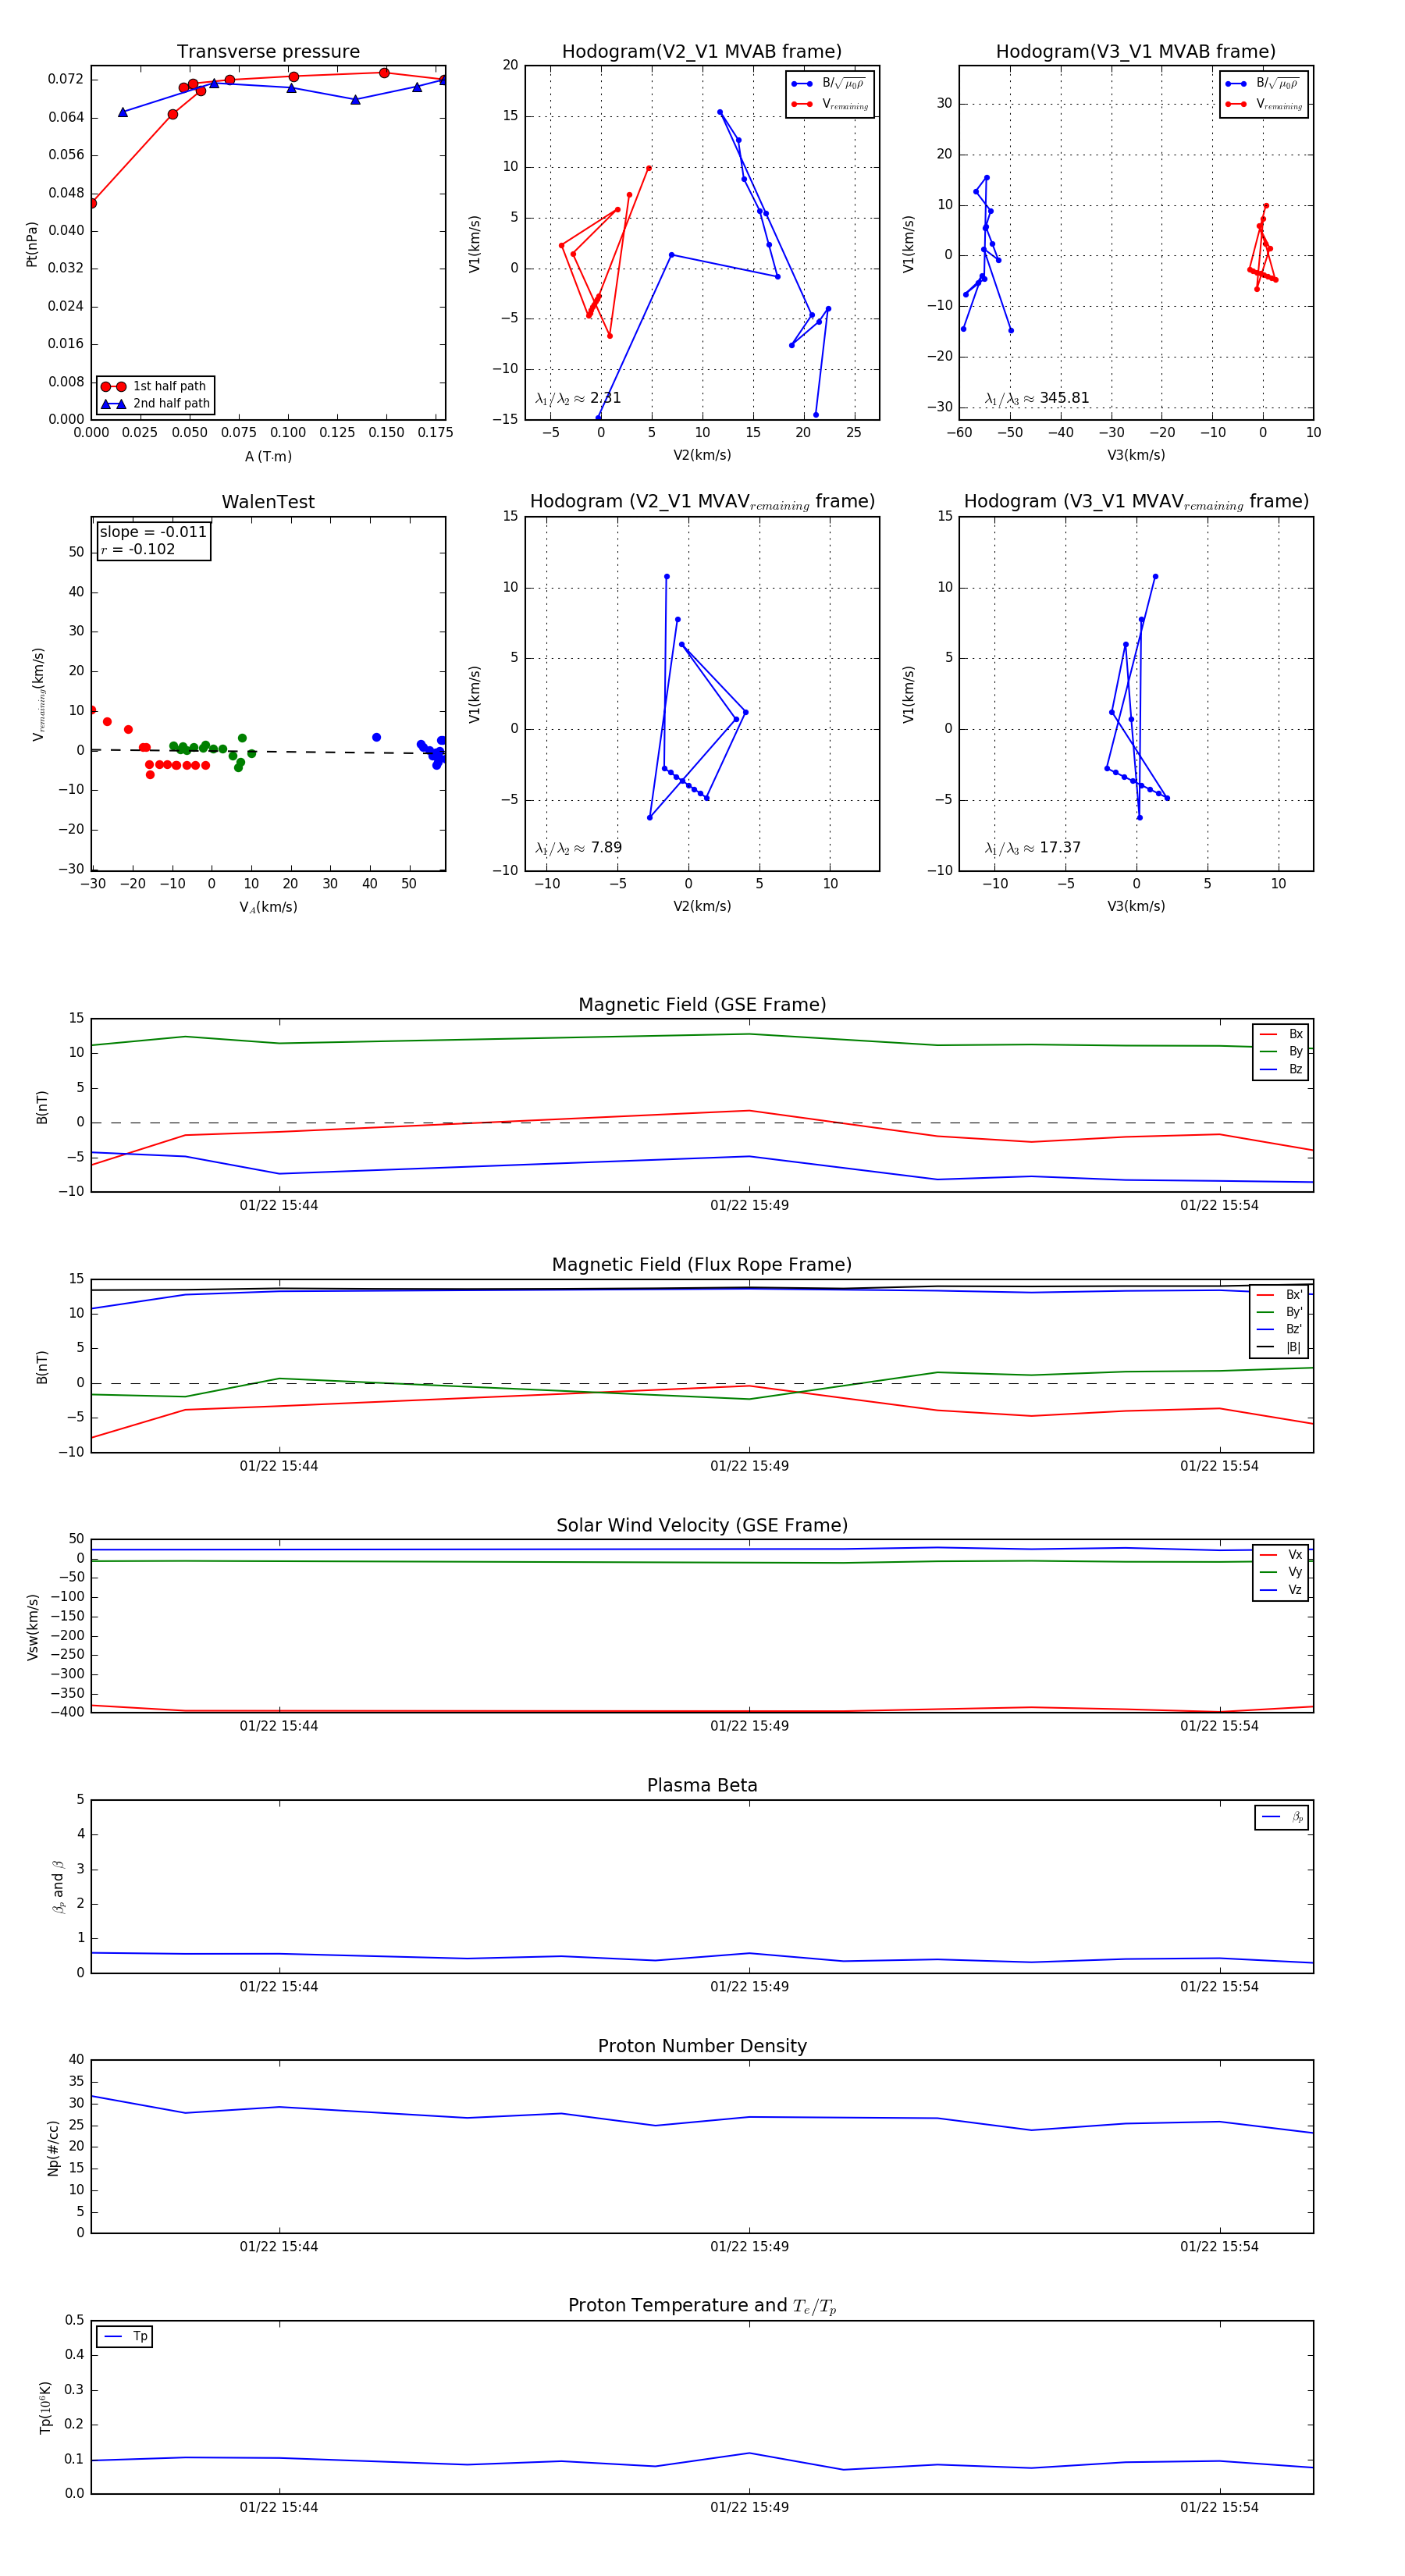Click the eigenvalue ratio '17.37' annotation
The image size is (1405, 2576).
[x=1033, y=848]
